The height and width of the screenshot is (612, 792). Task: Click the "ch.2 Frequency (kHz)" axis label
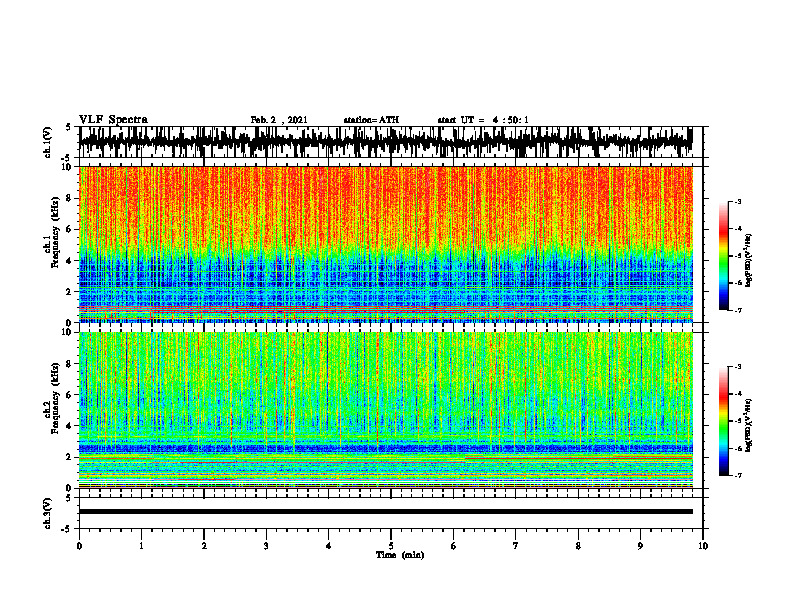tap(52, 398)
